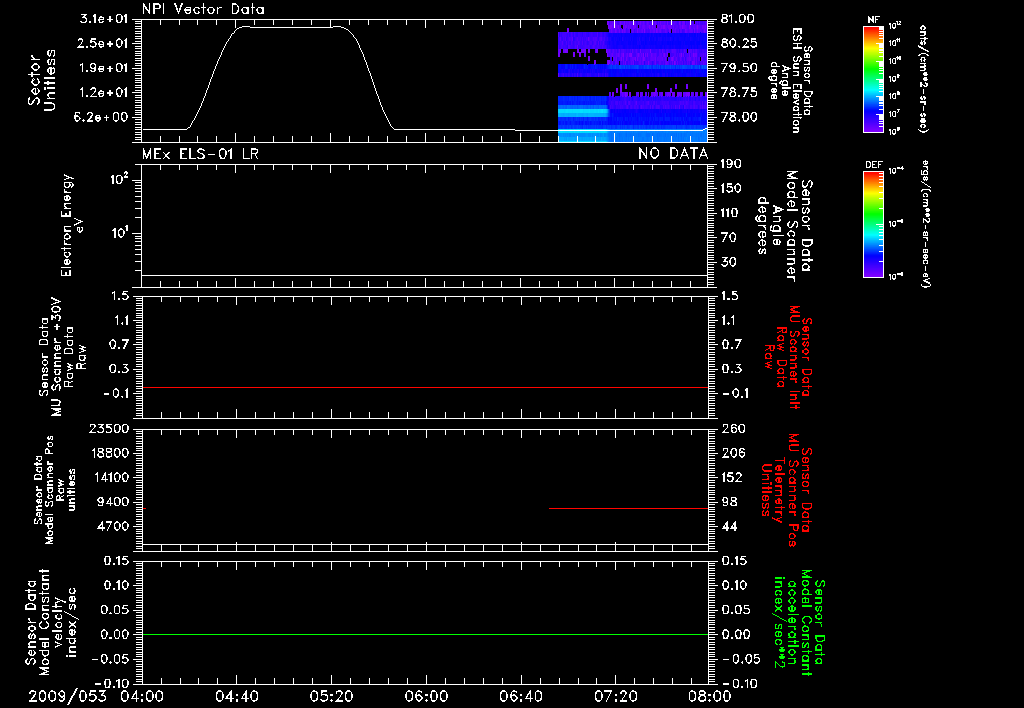The width and height of the screenshot is (1024, 708).
Task: Click the "2.5e+01" sector tick value
Action: [x=104, y=43]
